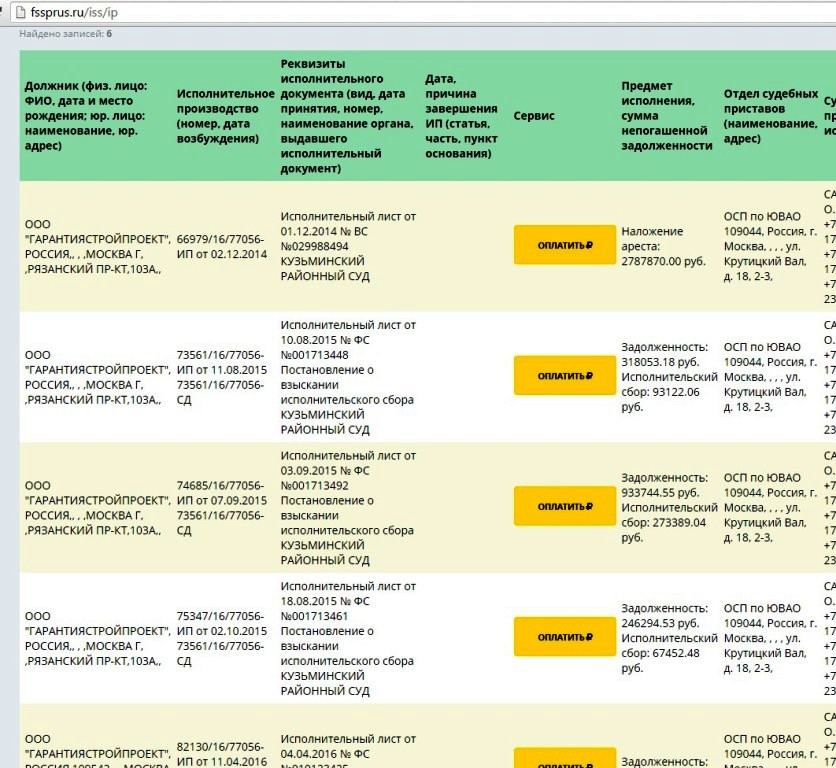Click document cell 'Исполнительный лист от 18.08.2015'

coord(348,638)
